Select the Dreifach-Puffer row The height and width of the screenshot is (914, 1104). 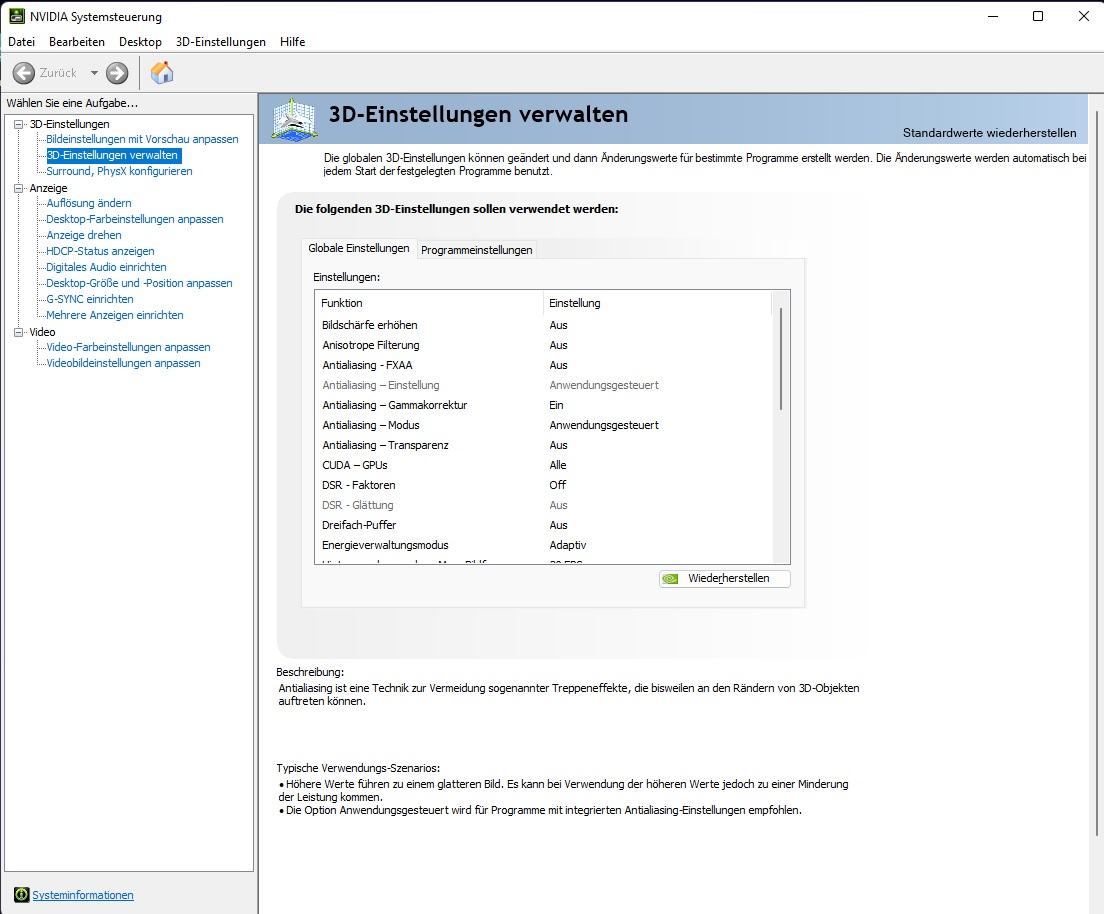[544, 525]
